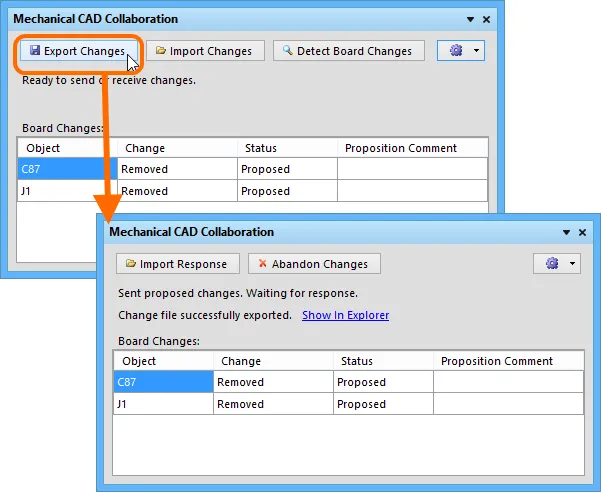Click gear settings icon in back panel
Viewport: 601px width, 492px height.
point(456,51)
